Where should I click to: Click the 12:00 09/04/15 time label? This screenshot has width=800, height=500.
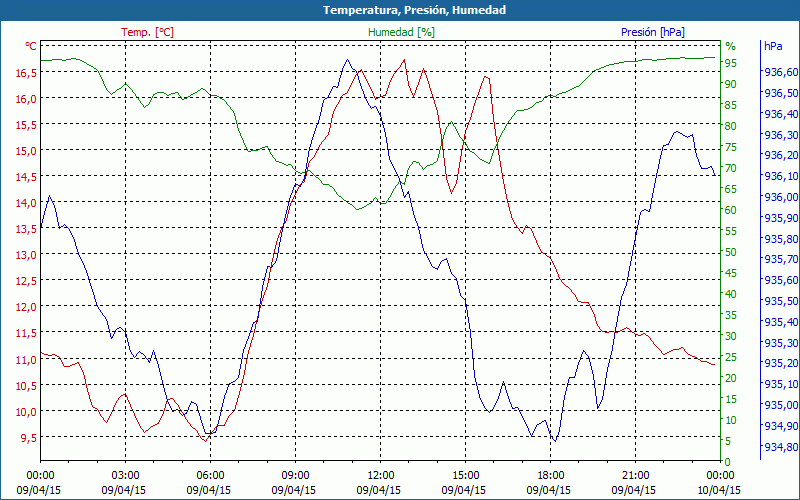click(x=379, y=483)
